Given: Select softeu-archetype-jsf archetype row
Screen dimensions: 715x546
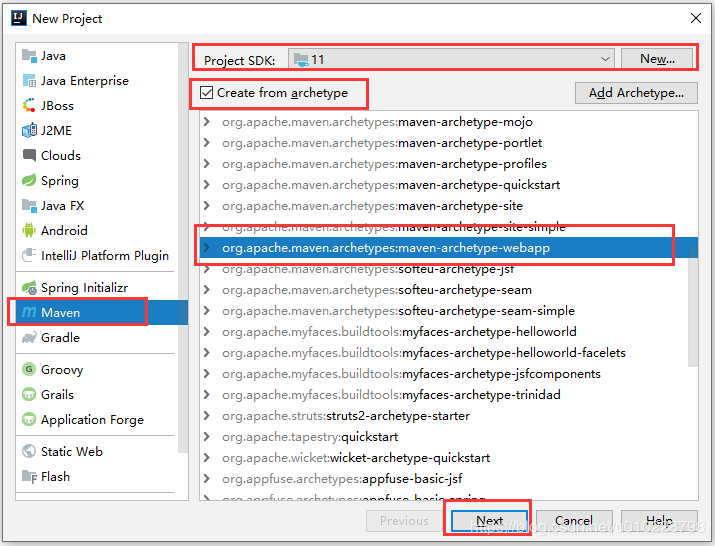Looking at the screenshot, I should [x=448, y=269].
